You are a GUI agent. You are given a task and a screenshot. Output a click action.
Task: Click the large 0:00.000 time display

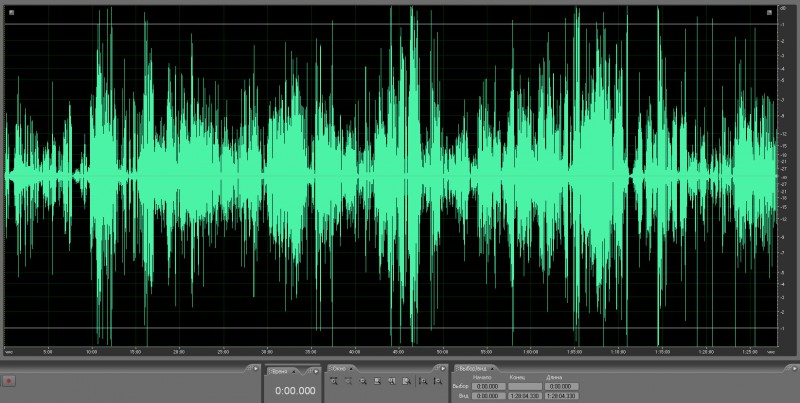pyautogui.click(x=295, y=391)
